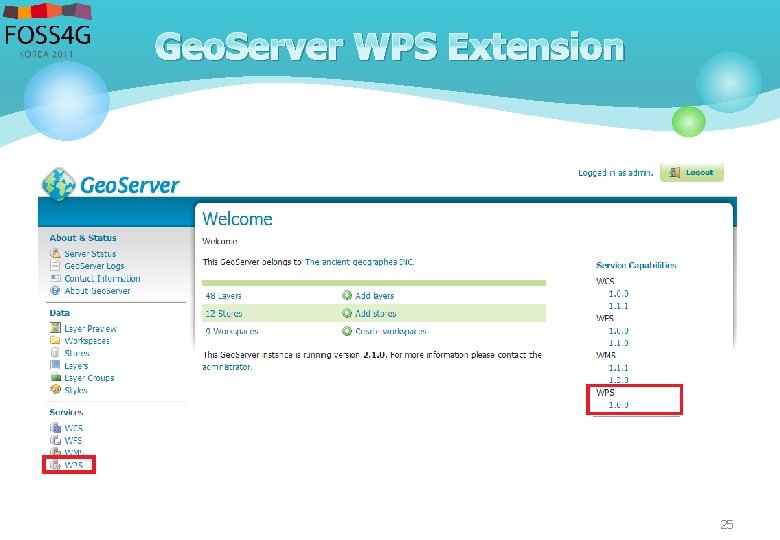Screen dimensions: 780x540
Task: Open the About GeoServer link
Action: 97,291
